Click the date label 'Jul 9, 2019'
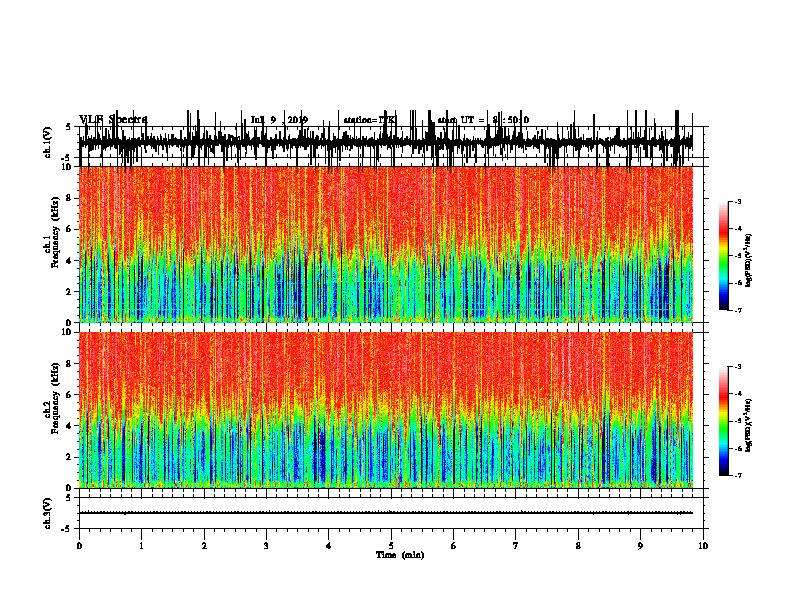Image resolution: width=792 pixels, height=612 pixels. [x=279, y=120]
